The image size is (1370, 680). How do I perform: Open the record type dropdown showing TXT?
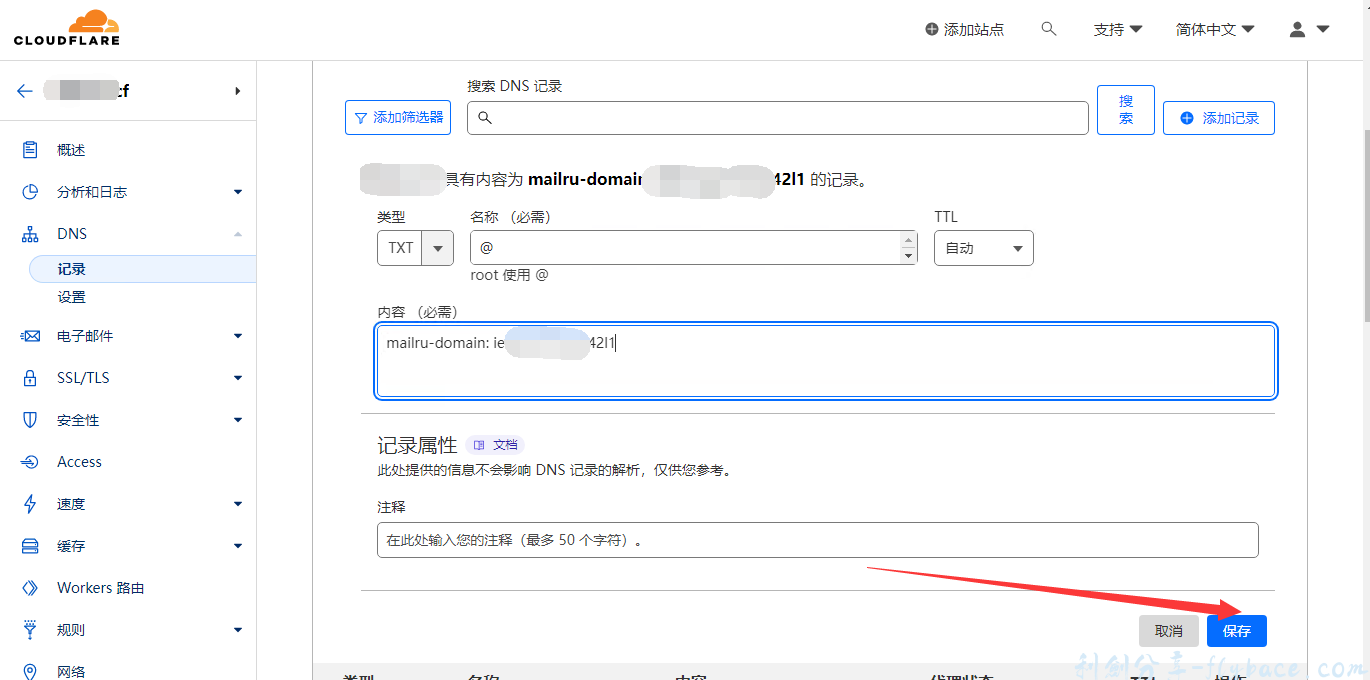pos(437,247)
